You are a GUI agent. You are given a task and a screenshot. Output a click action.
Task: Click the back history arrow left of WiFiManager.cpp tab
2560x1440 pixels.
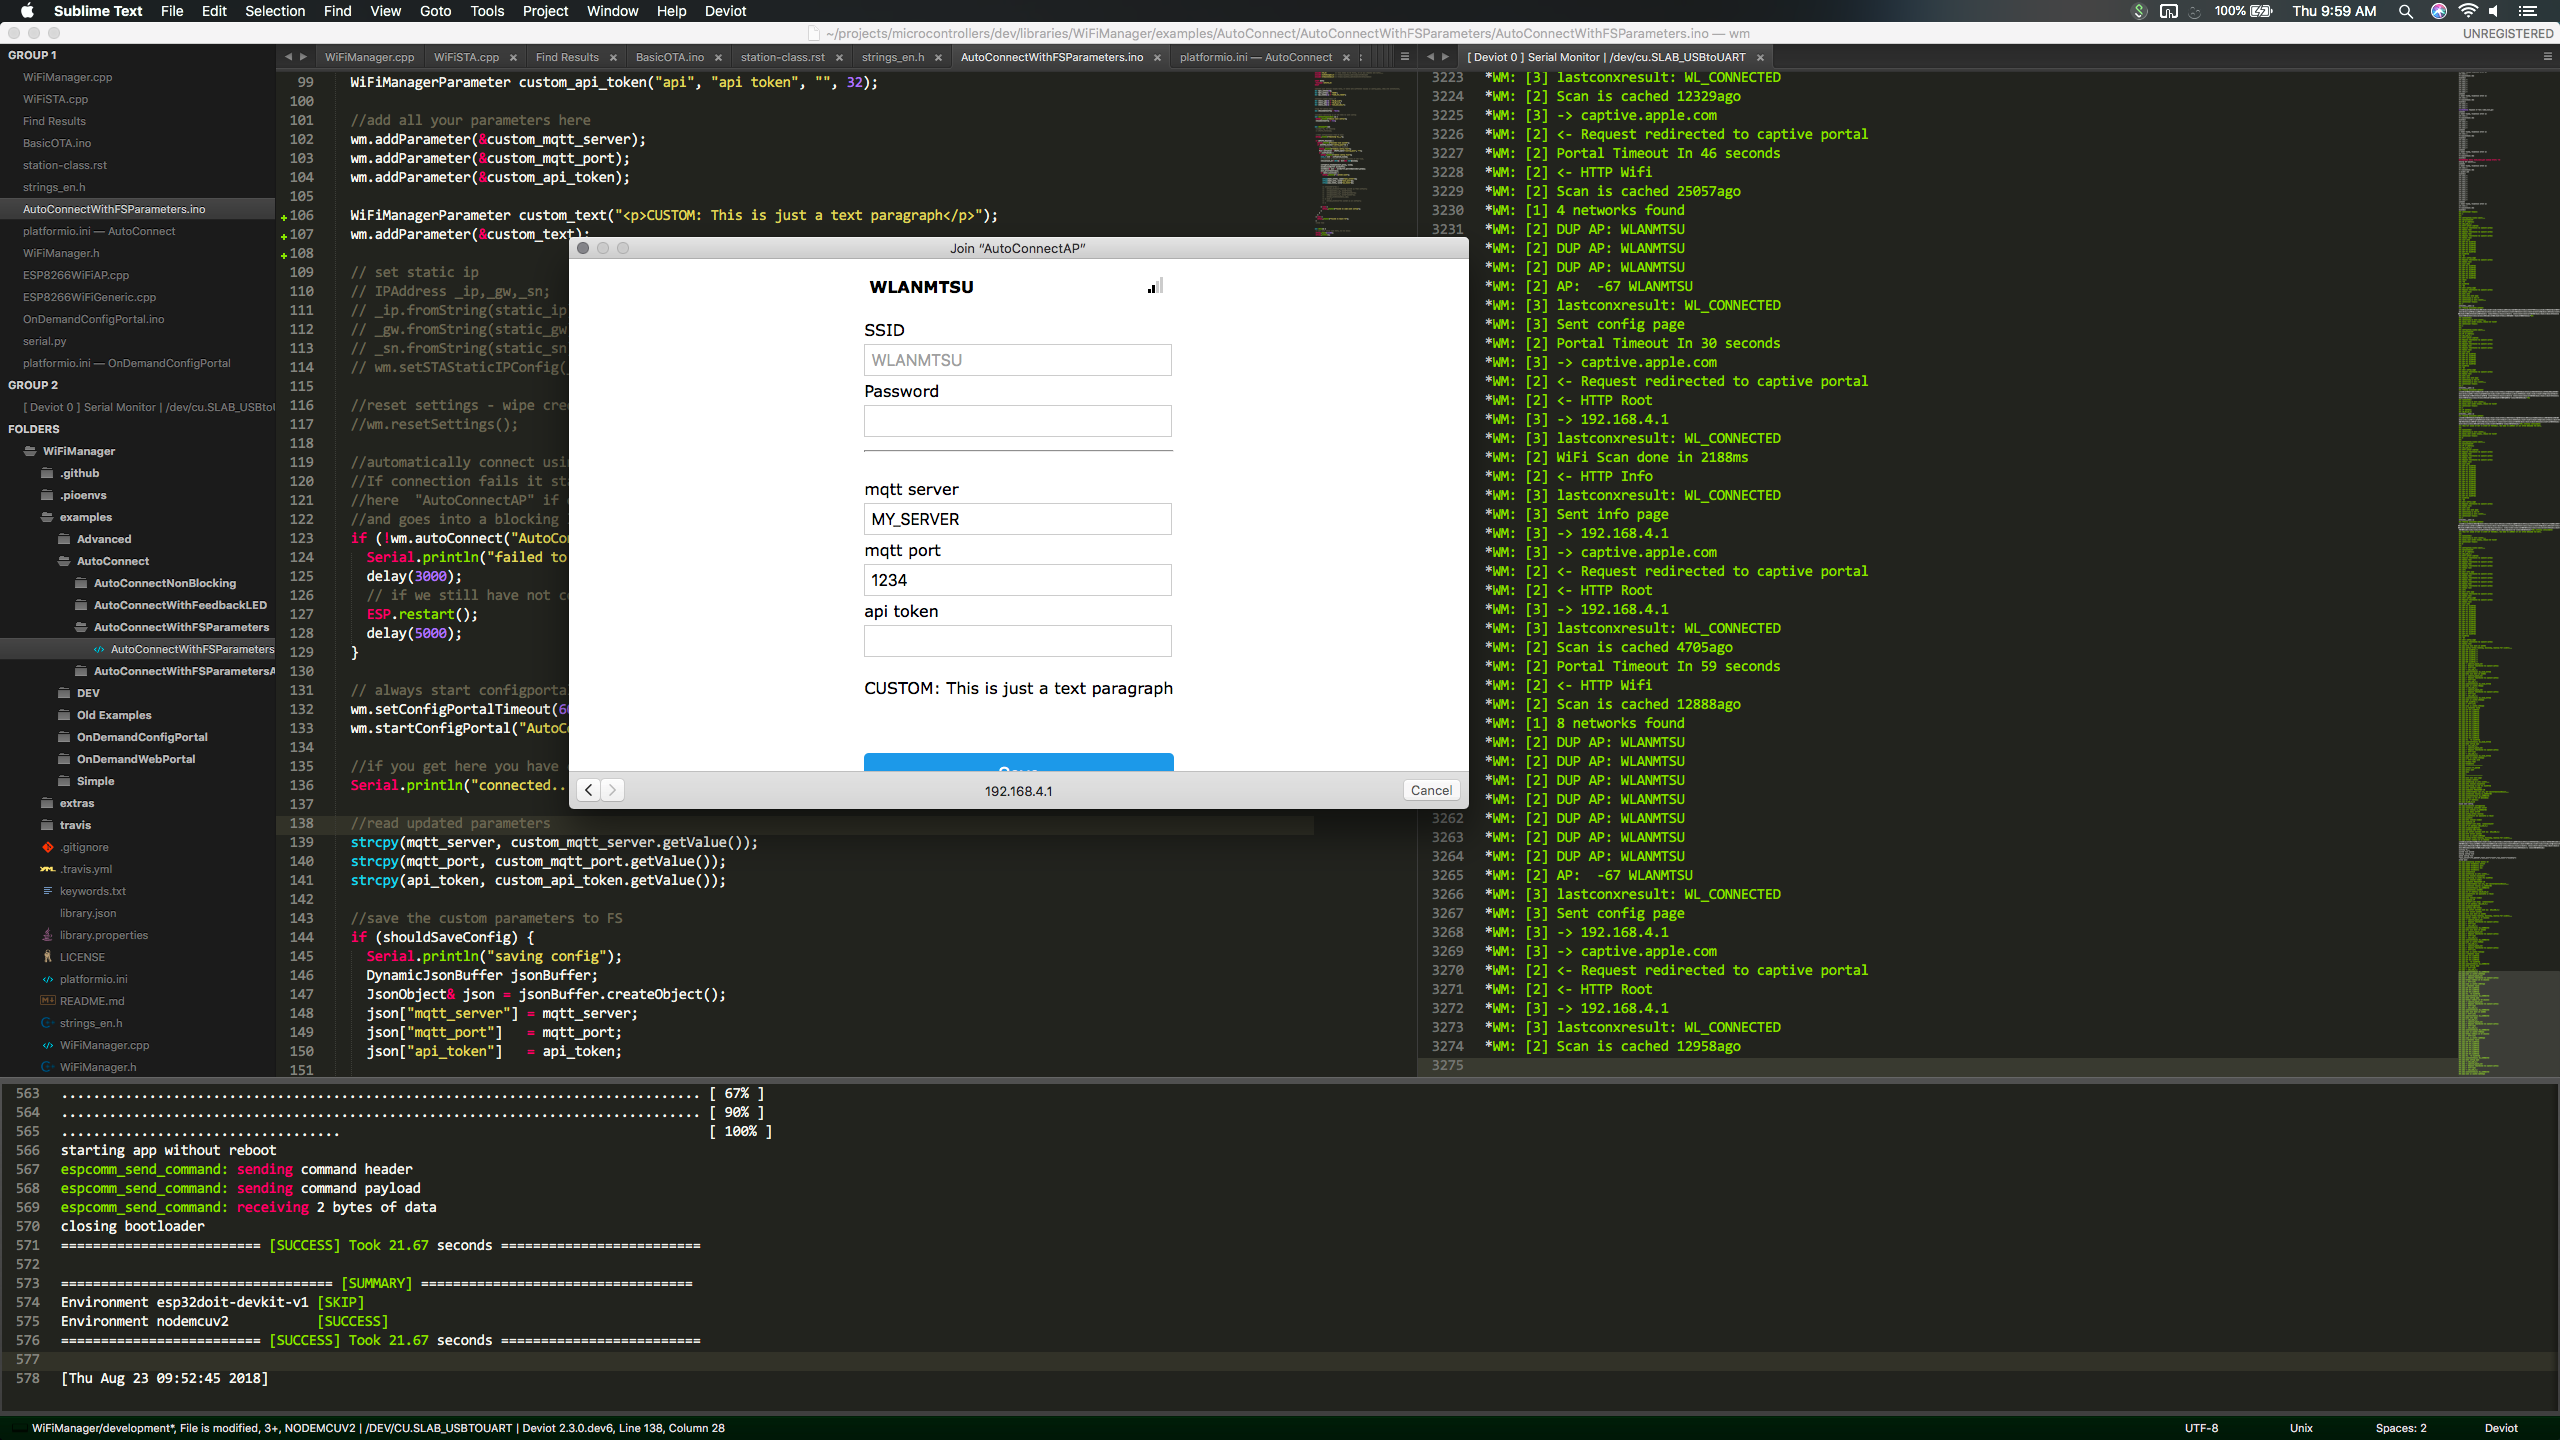tap(288, 57)
